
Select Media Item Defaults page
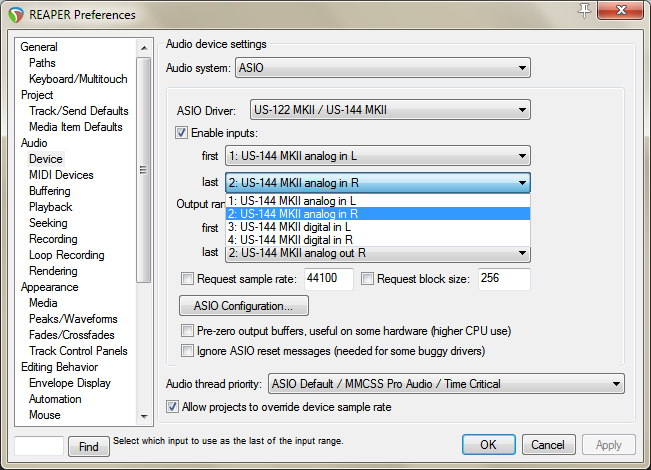pyautogui.click(x=76, y=127)
